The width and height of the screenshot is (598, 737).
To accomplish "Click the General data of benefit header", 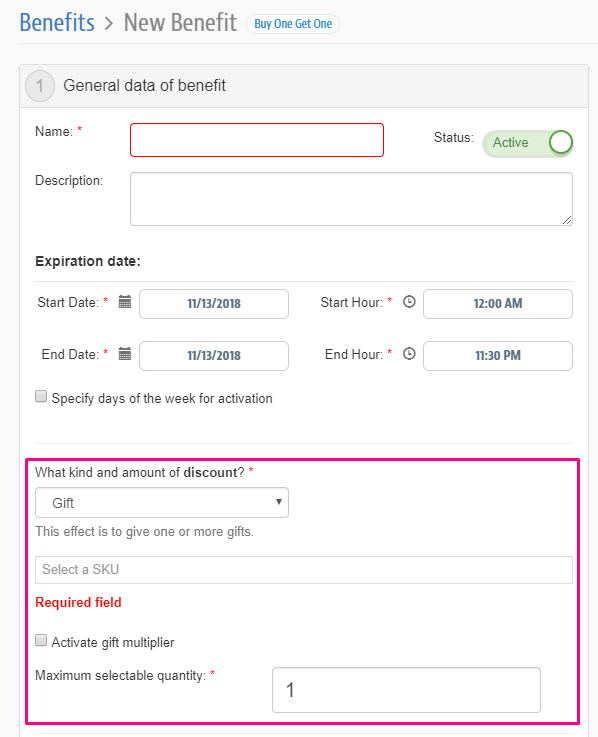I will click(144, 86).
